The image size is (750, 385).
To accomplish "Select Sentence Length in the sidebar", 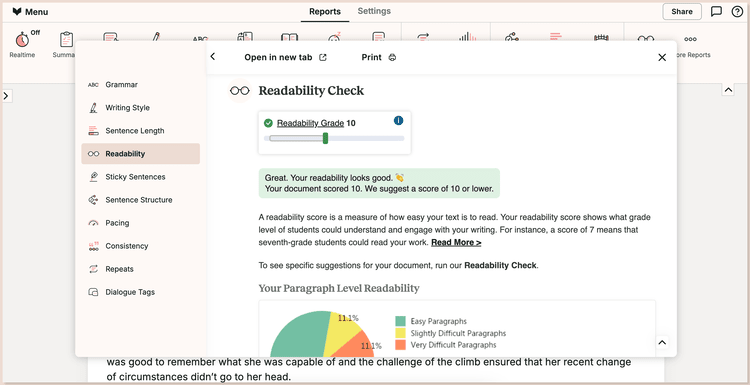I will pos(141,131).
